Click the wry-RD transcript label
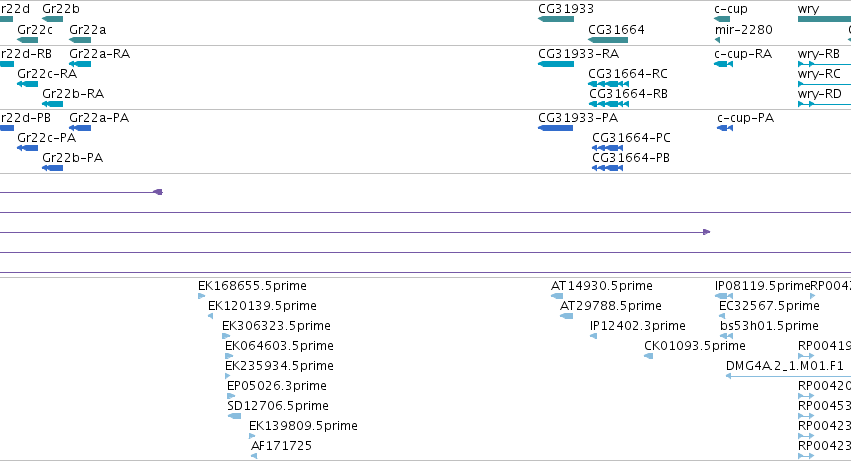 tap(820, 93)
